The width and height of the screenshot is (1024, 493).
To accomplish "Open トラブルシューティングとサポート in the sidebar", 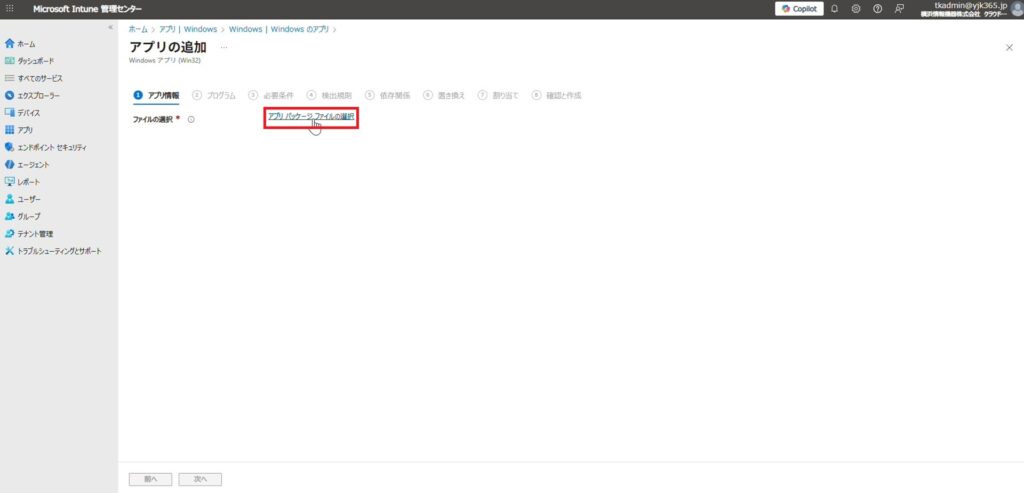I will point(59,251).
